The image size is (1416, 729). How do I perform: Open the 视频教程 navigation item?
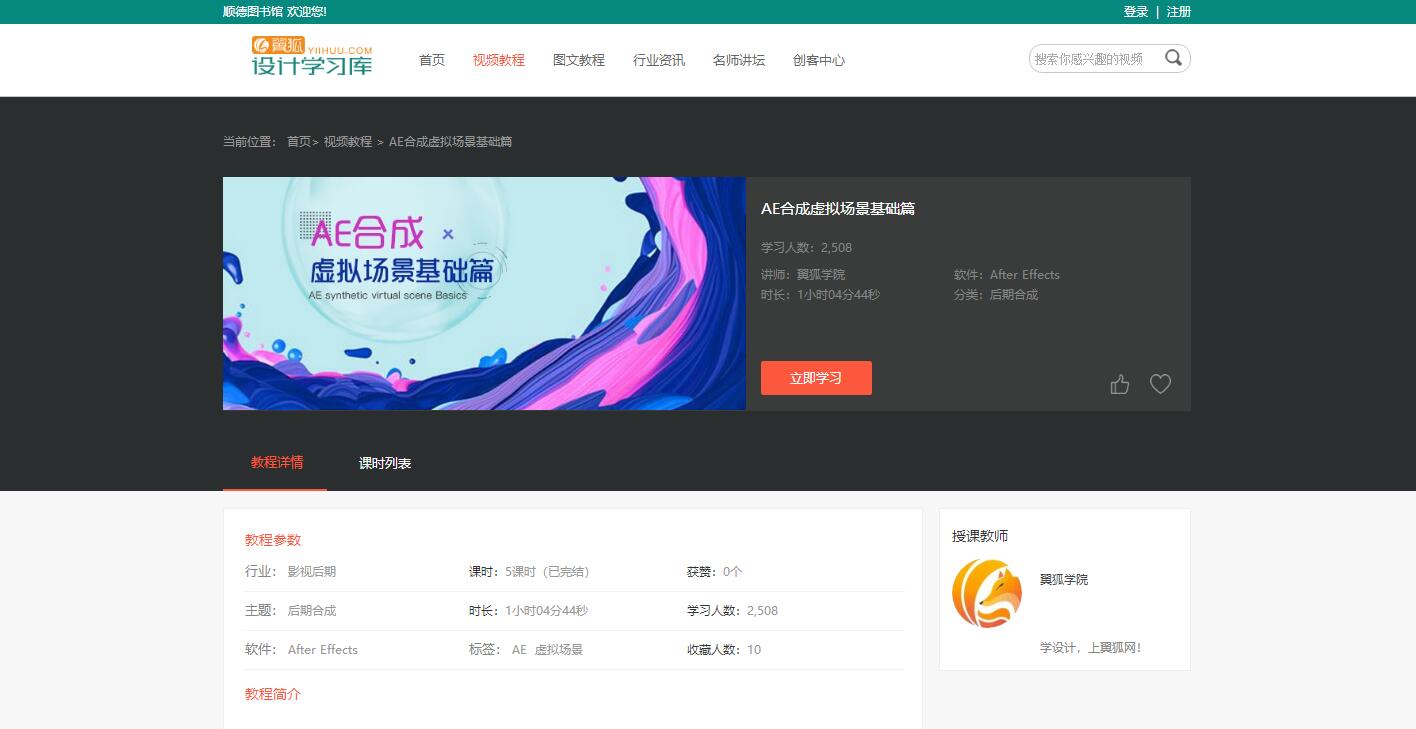(x=499, y=60)
